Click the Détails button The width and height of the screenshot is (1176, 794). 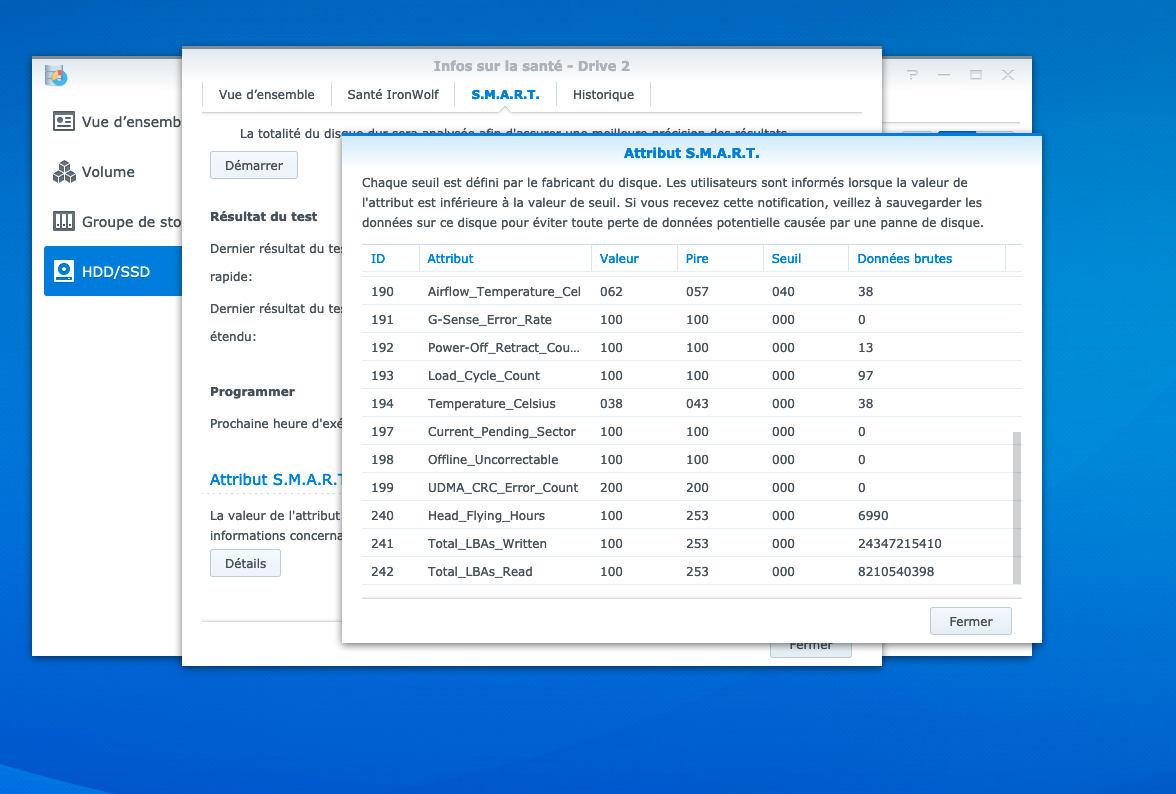(245, 563)
